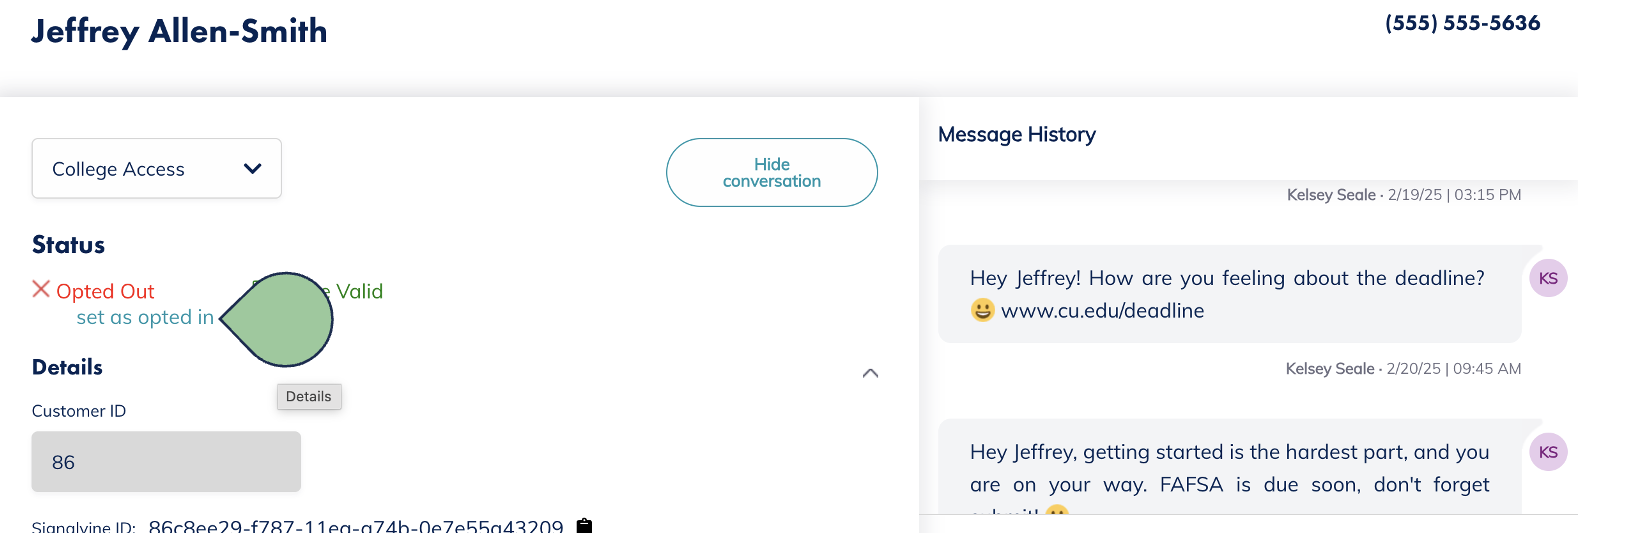Viewport: 1636px width, 542px height.
Task: Click the Valid phone status label
Action: pyautogui.click(x=359, y=291)
